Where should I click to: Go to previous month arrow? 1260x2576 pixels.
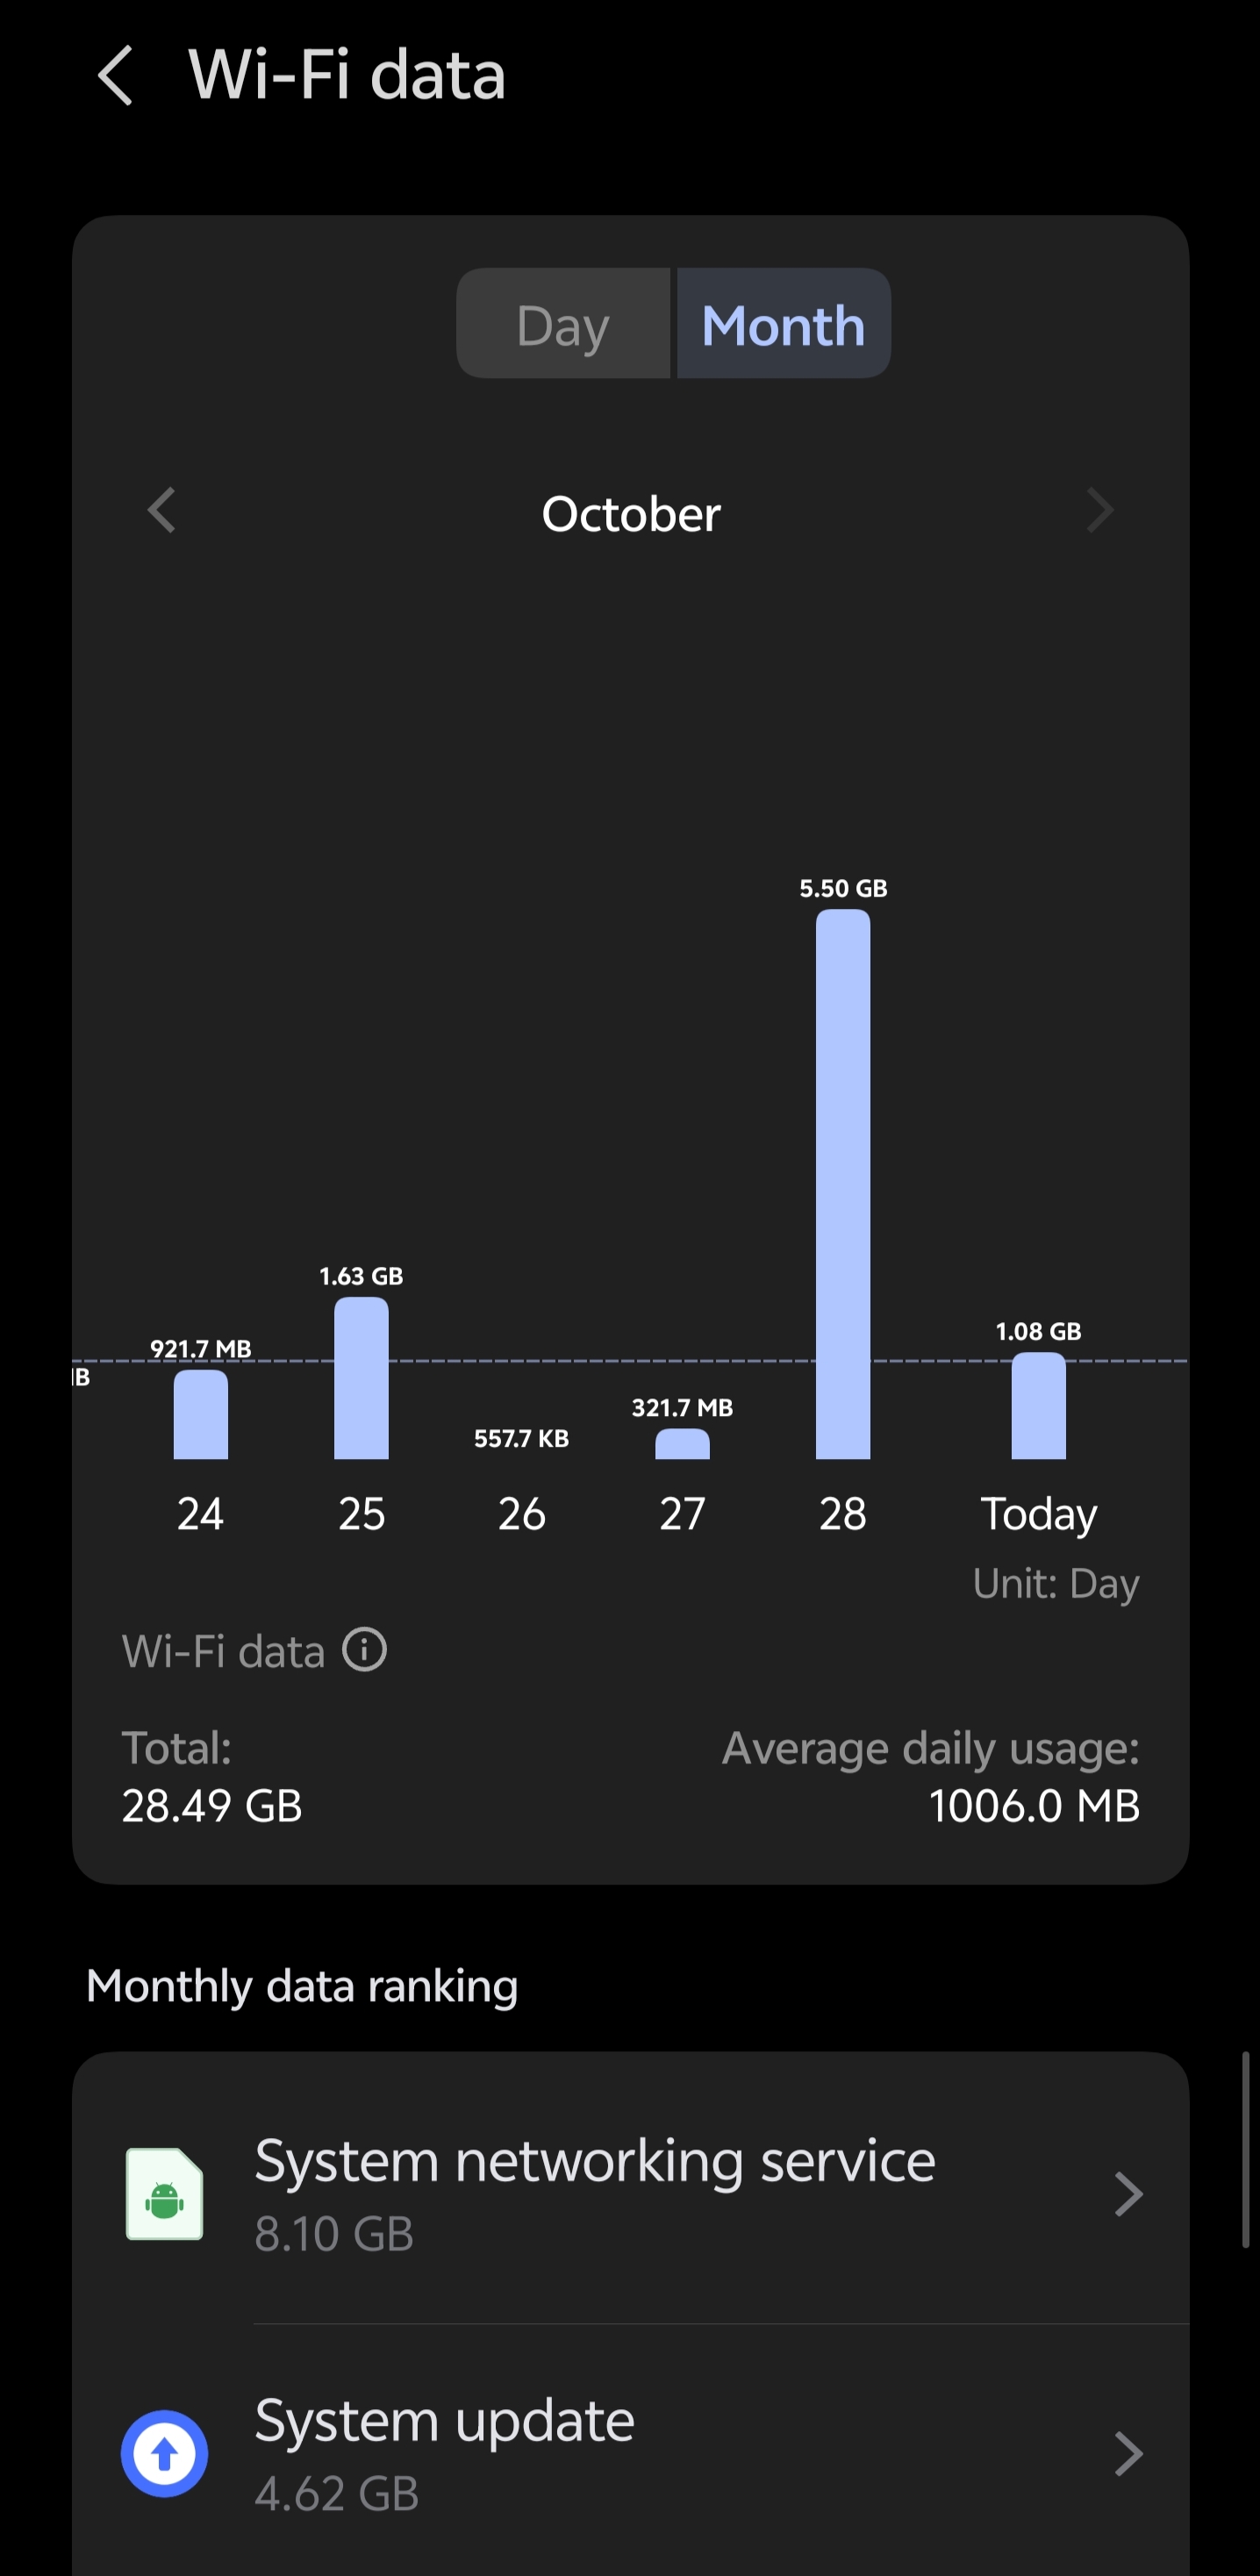click(x=162, y=511)
